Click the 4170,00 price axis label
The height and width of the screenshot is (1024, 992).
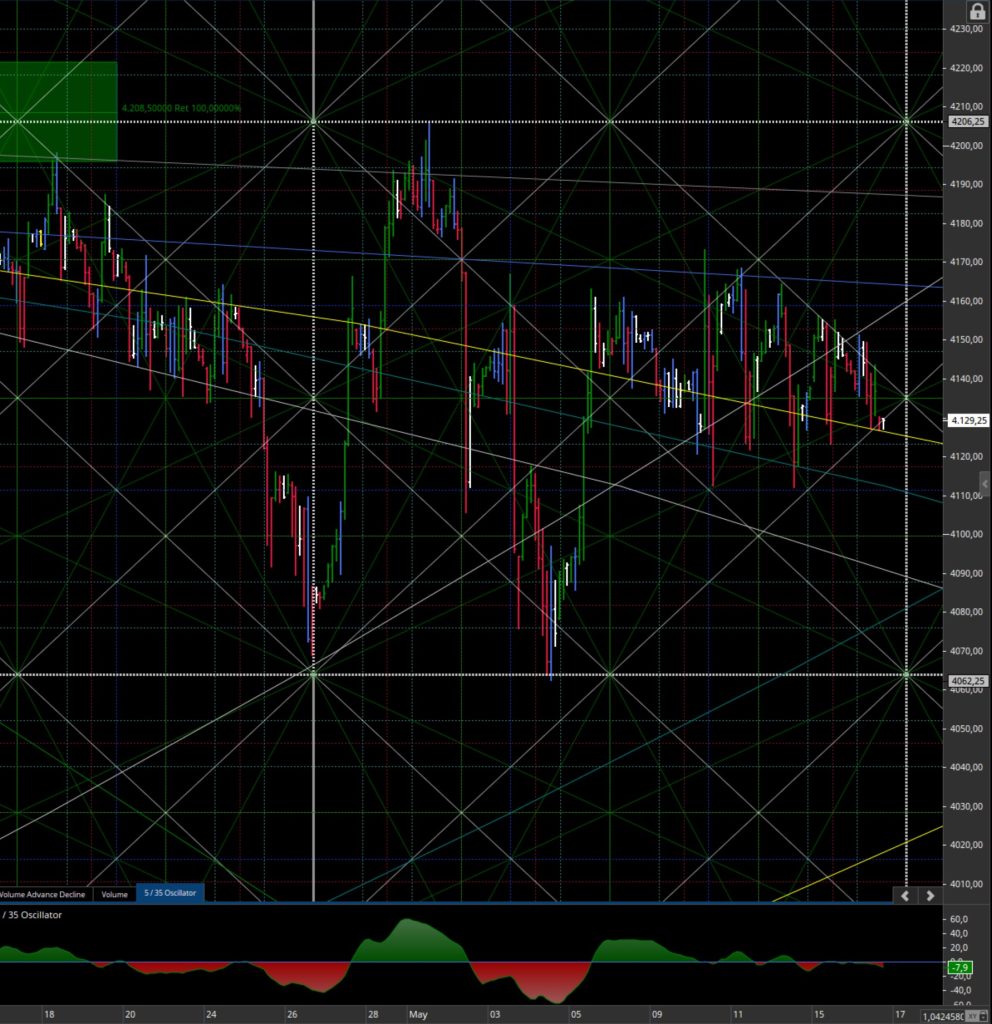pyautogui.click(x=966, y=262)
